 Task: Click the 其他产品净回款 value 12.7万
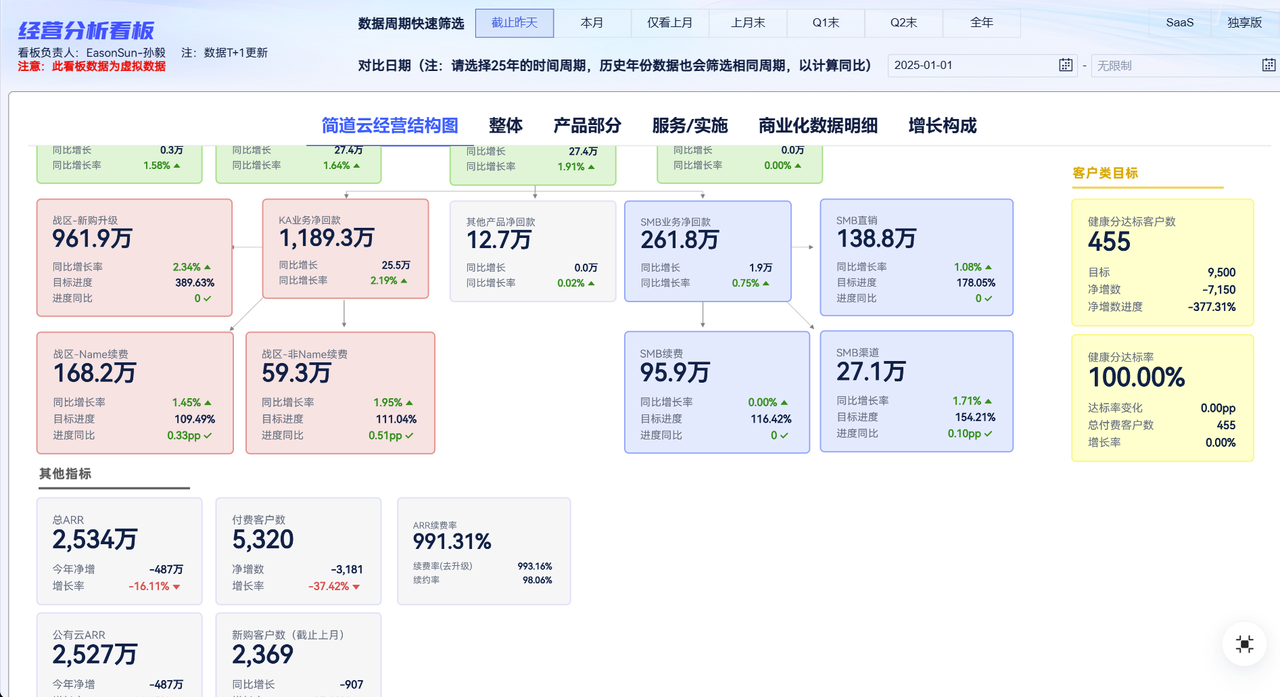click(x=500, y=240)
